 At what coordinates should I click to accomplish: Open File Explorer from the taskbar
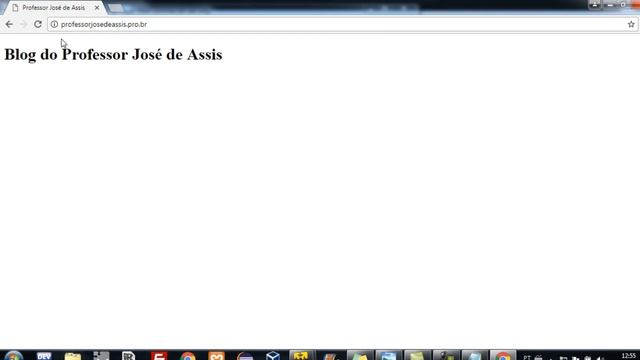(73, 356)
